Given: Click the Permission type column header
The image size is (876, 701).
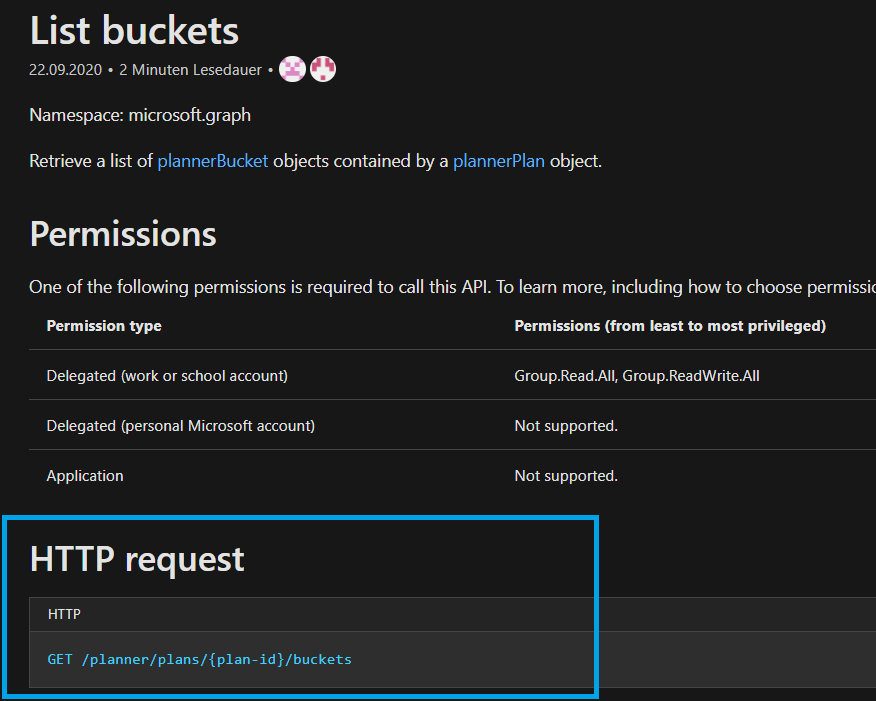Looking at the screenshot, I should pos(104,326).
